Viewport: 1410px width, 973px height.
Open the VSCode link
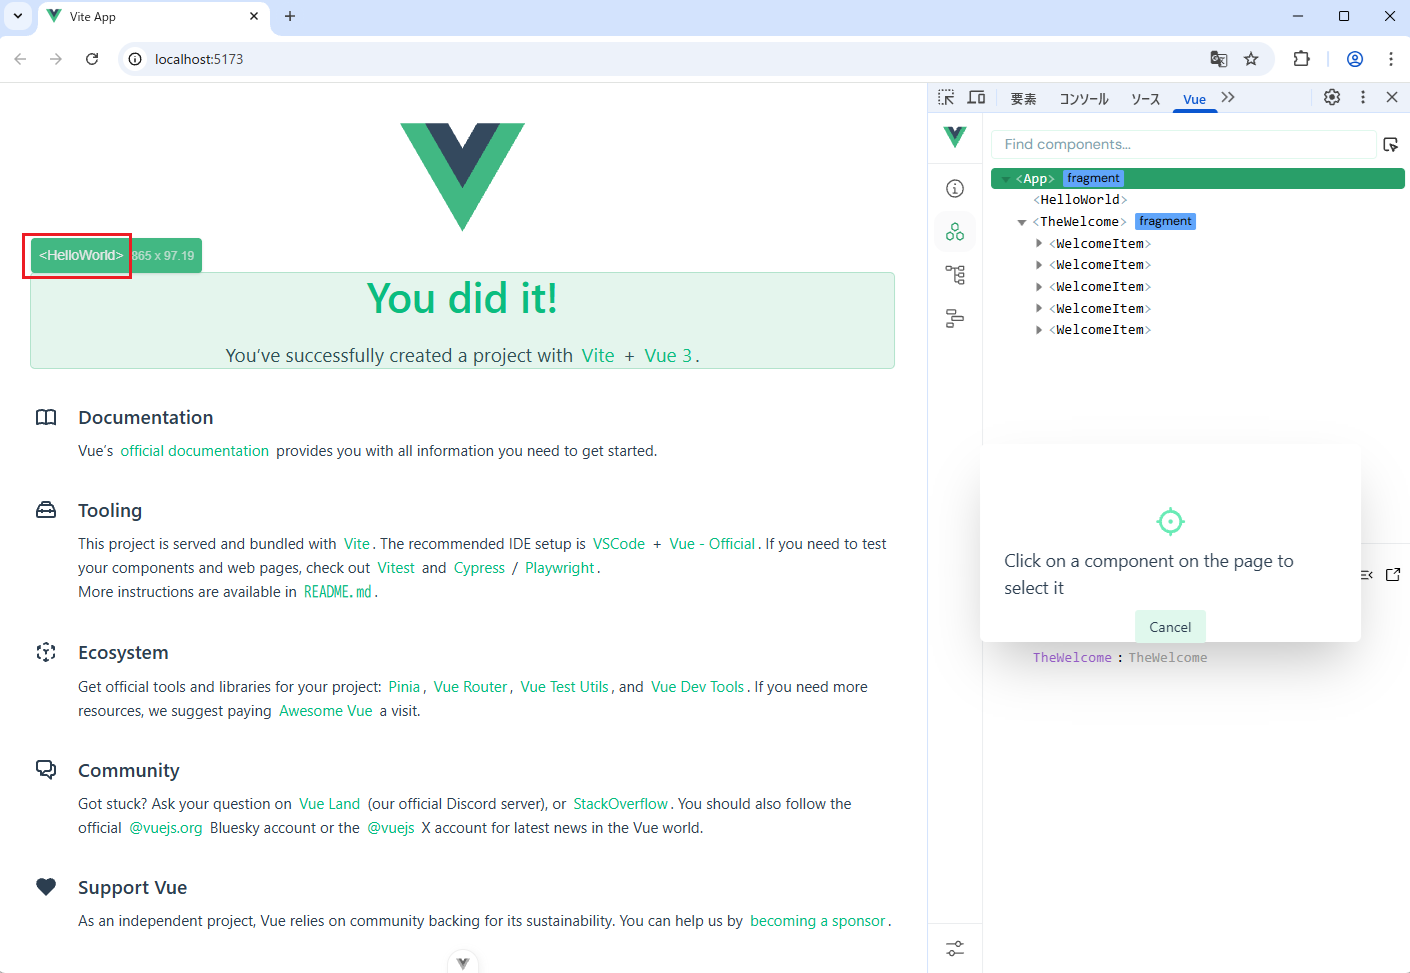tap(619, 544)
